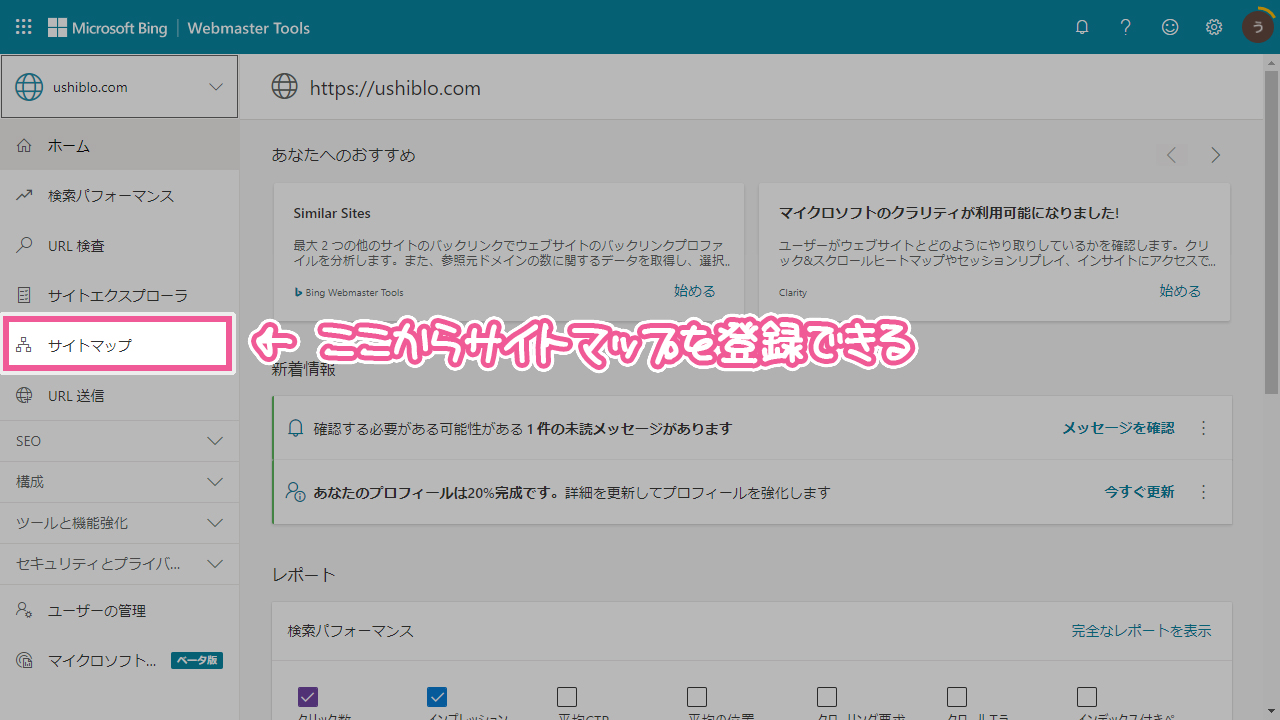
Task: Expand the 構成 section
Action: 119,482
